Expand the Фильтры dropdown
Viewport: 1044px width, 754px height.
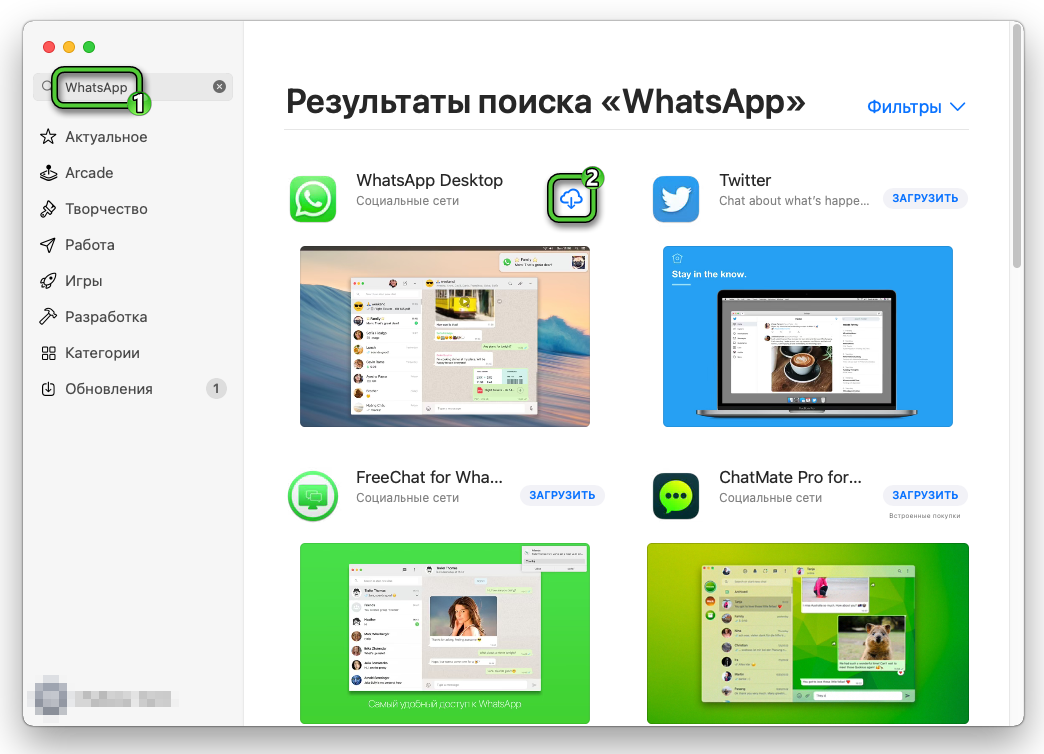[x=916, y=107]
